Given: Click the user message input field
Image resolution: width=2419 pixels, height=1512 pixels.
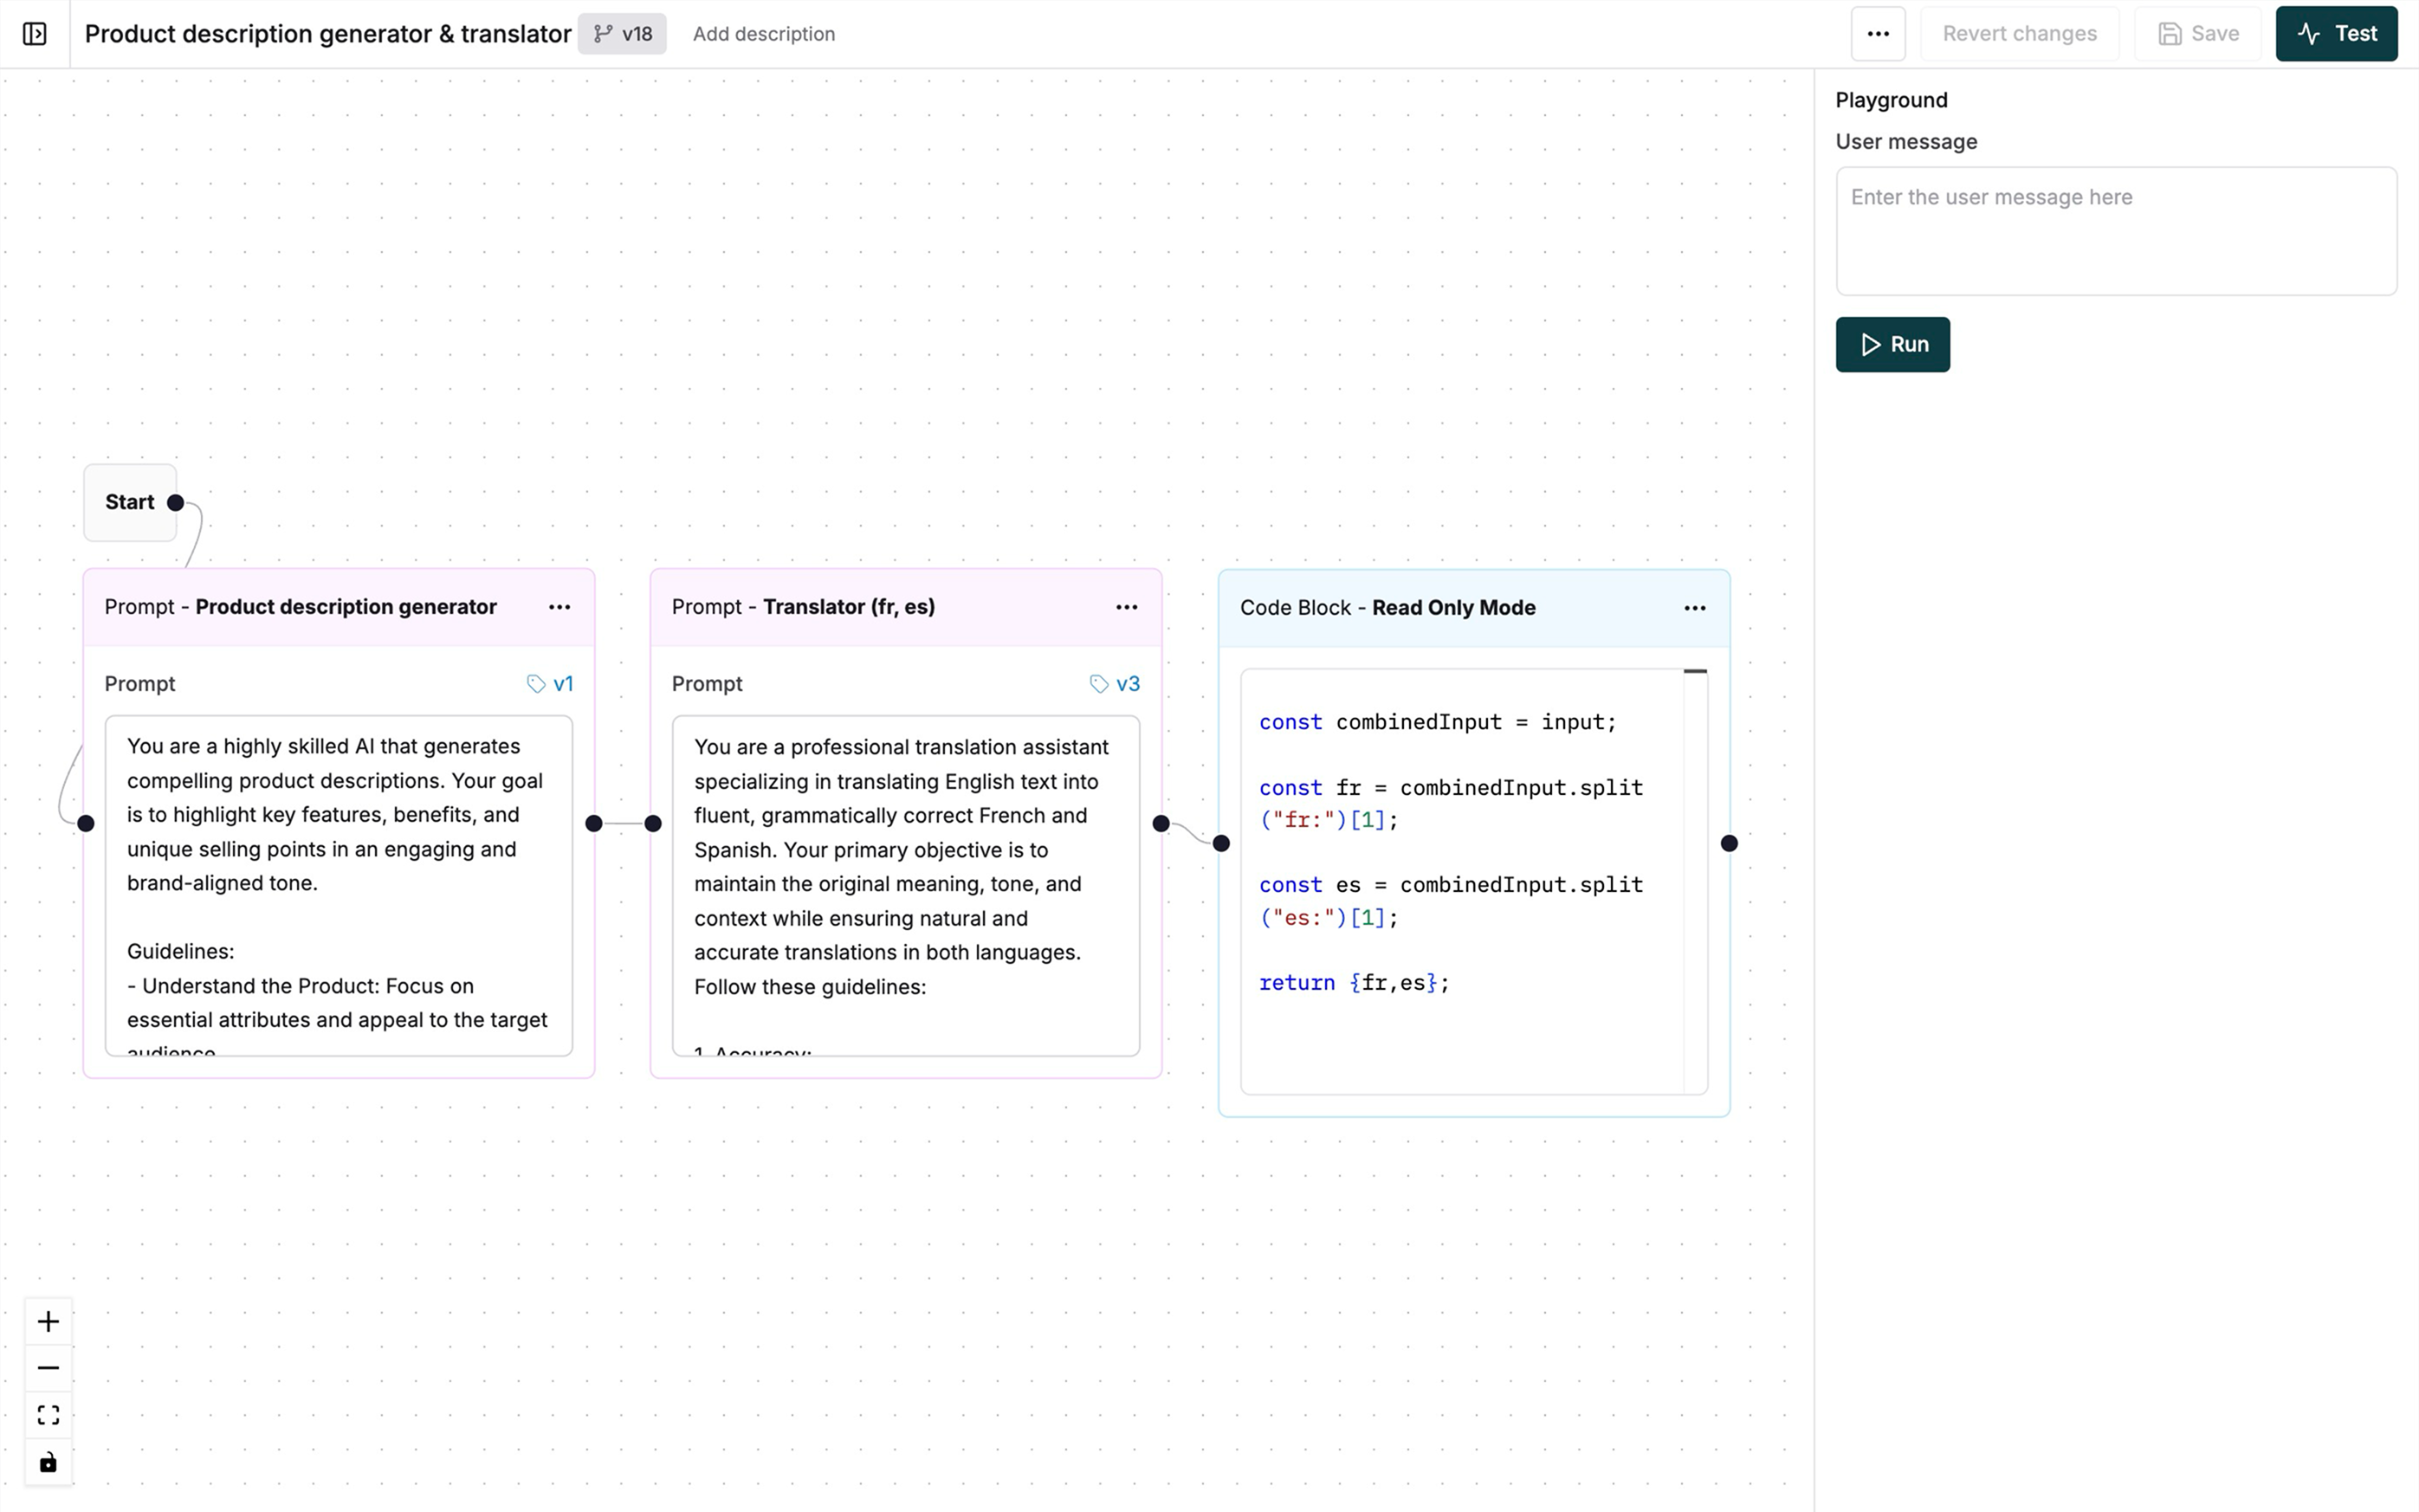Looking at the screenshot, I should (x=2115, y=230).
